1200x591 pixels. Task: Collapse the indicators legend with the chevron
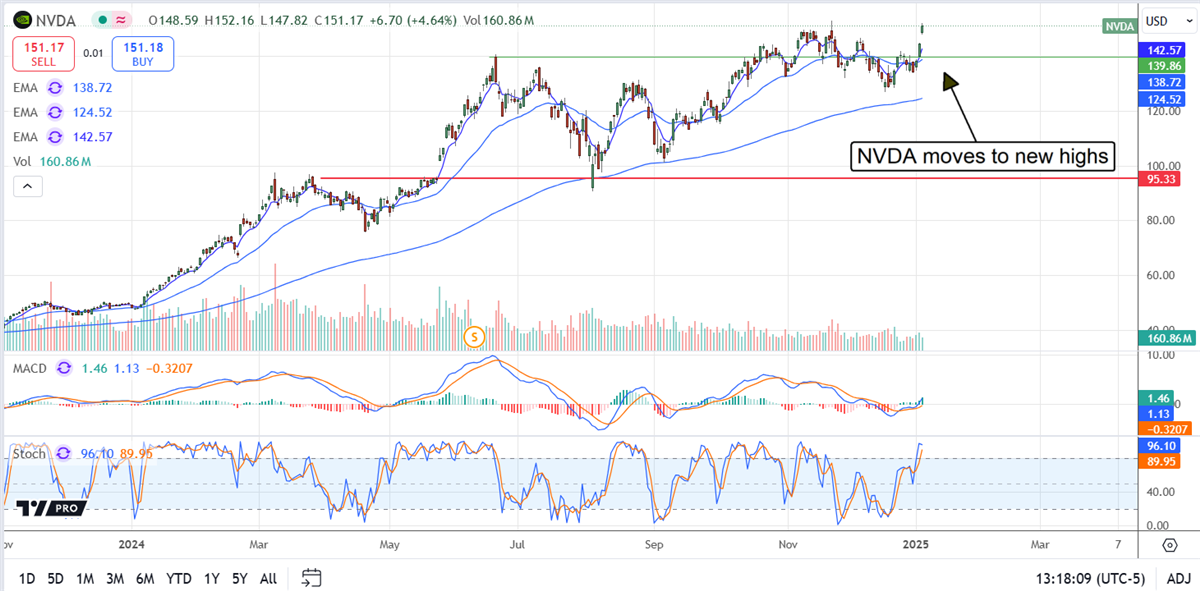pos(27,185)
